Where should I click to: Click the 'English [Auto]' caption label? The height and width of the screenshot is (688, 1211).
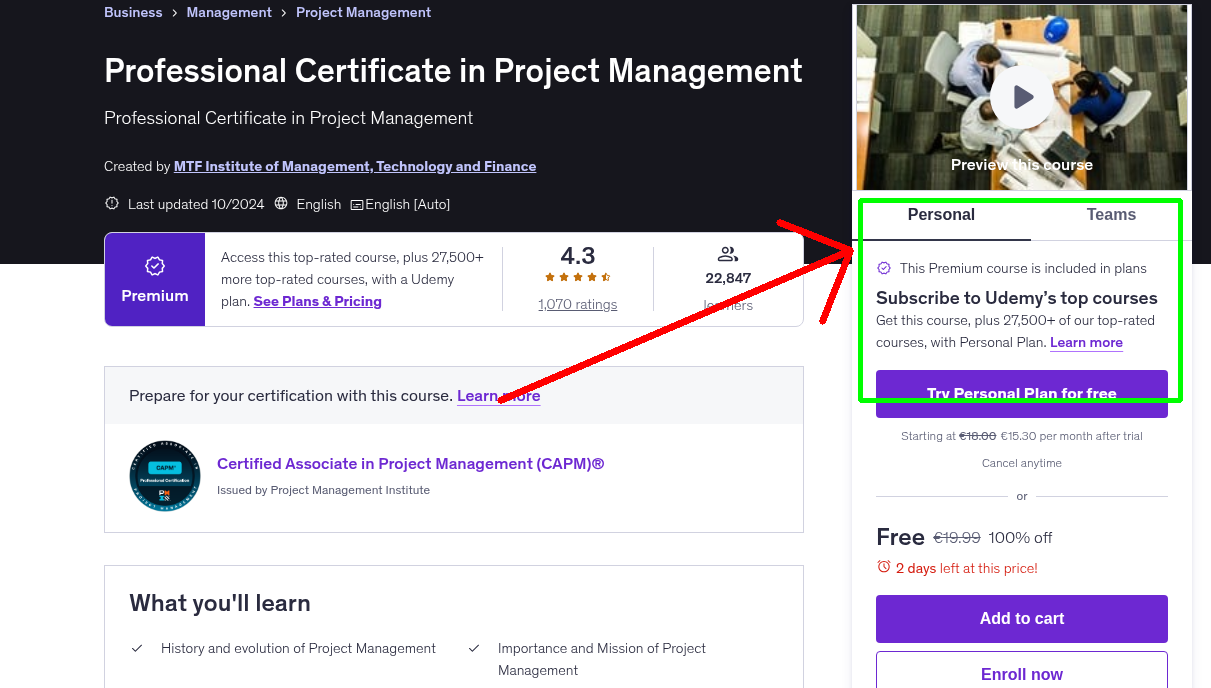(408, 204)
